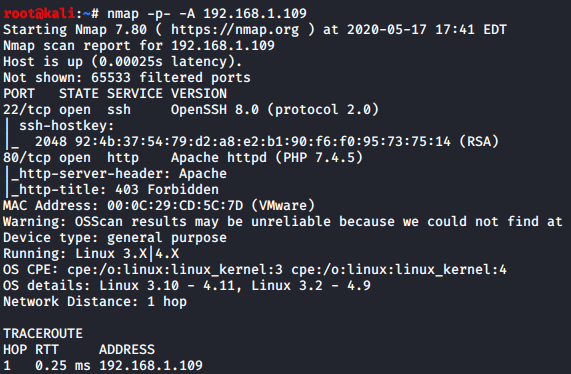Click the OpenSSH 8.0 version text

pos(215,110)
